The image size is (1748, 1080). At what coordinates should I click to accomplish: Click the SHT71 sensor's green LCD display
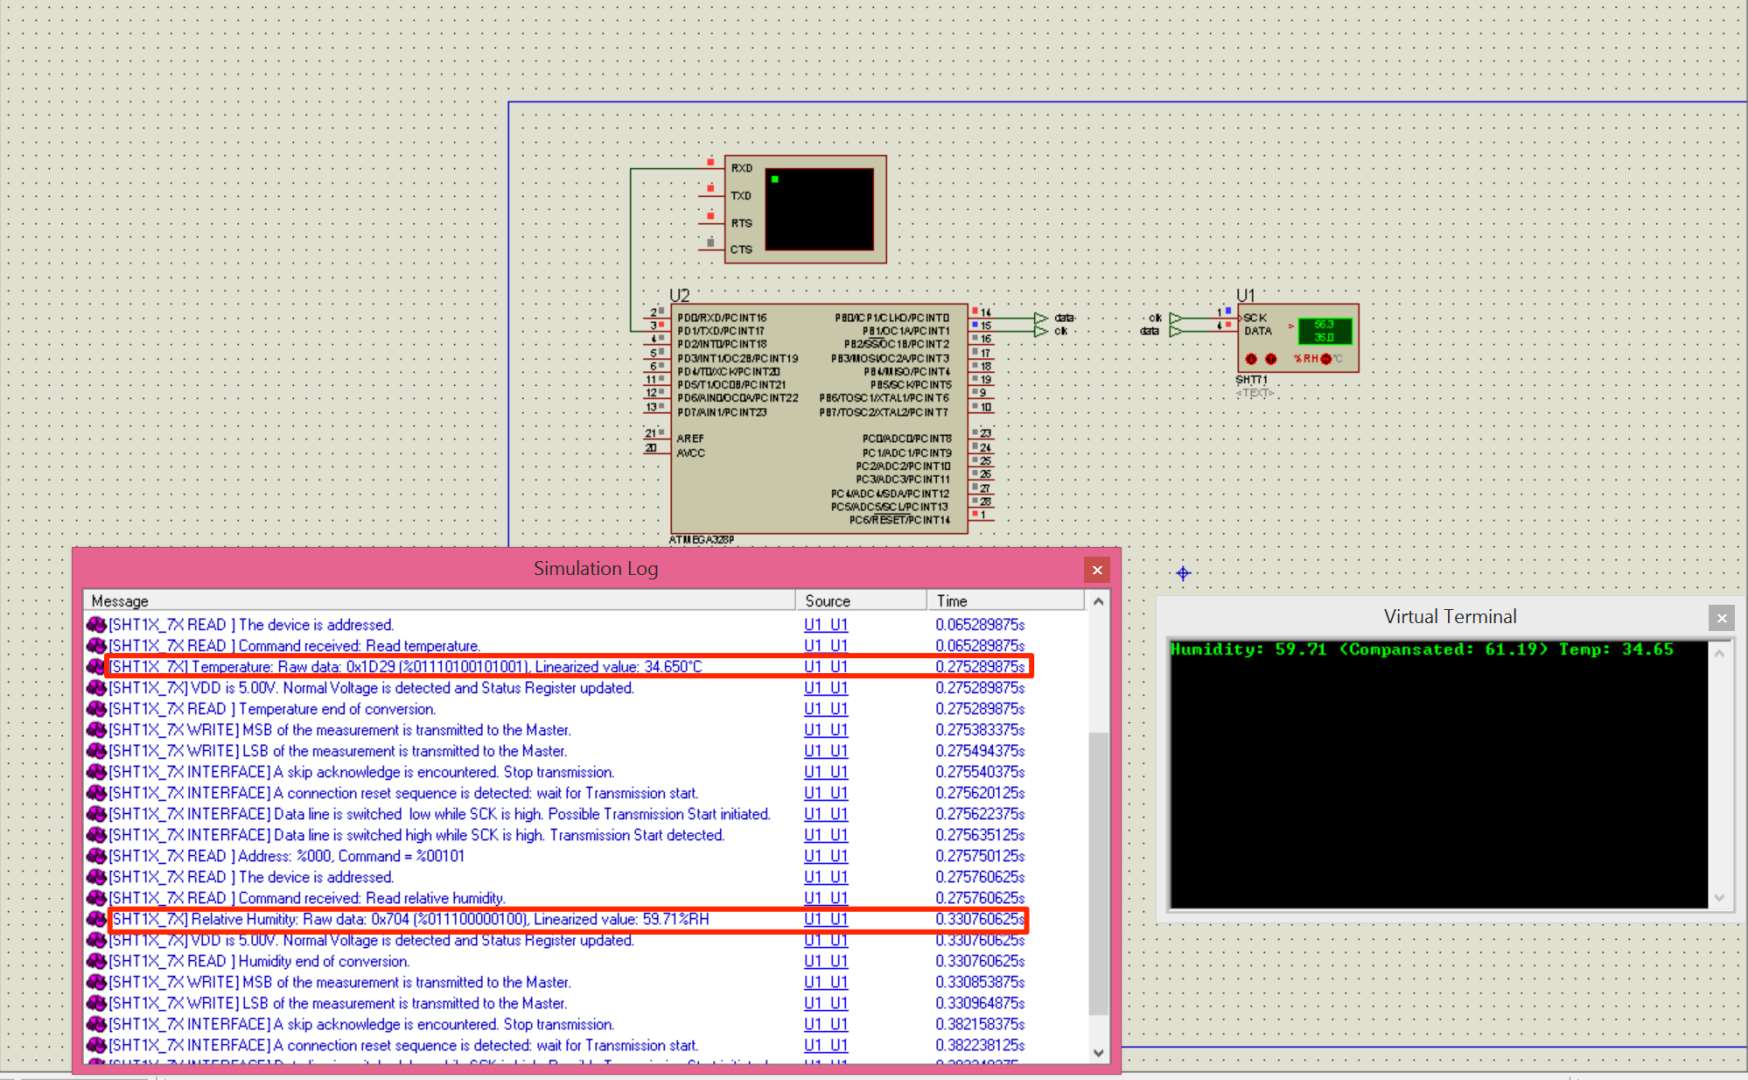pos(1324,331)
